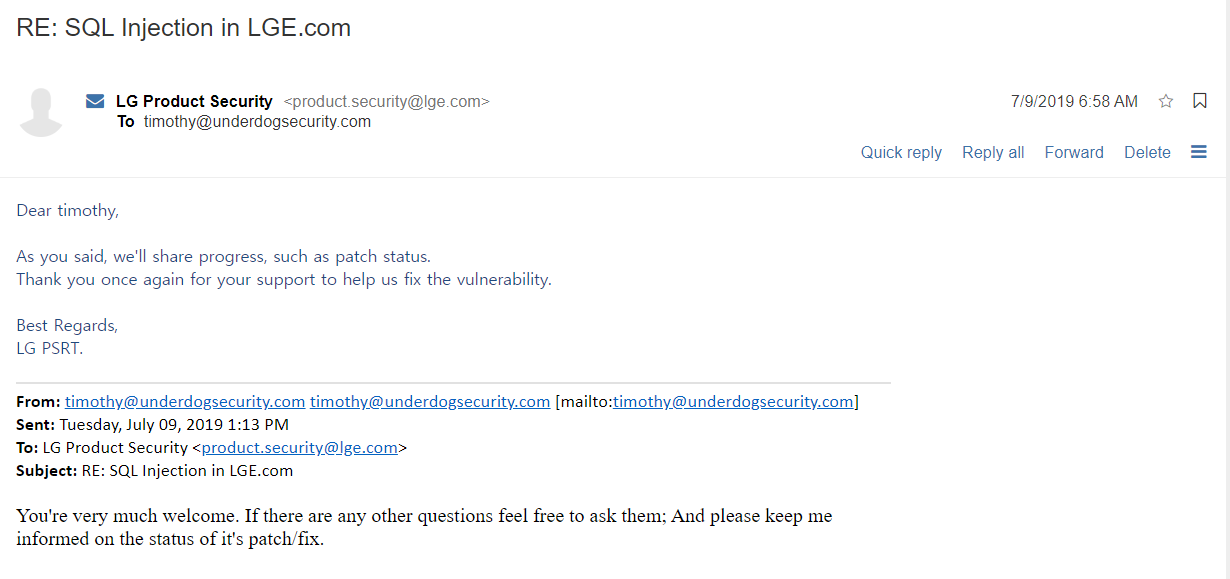Screen dimensions: 1230x579
Task: Open product.security@lge.com link in quoted To line
Action: 300,448
